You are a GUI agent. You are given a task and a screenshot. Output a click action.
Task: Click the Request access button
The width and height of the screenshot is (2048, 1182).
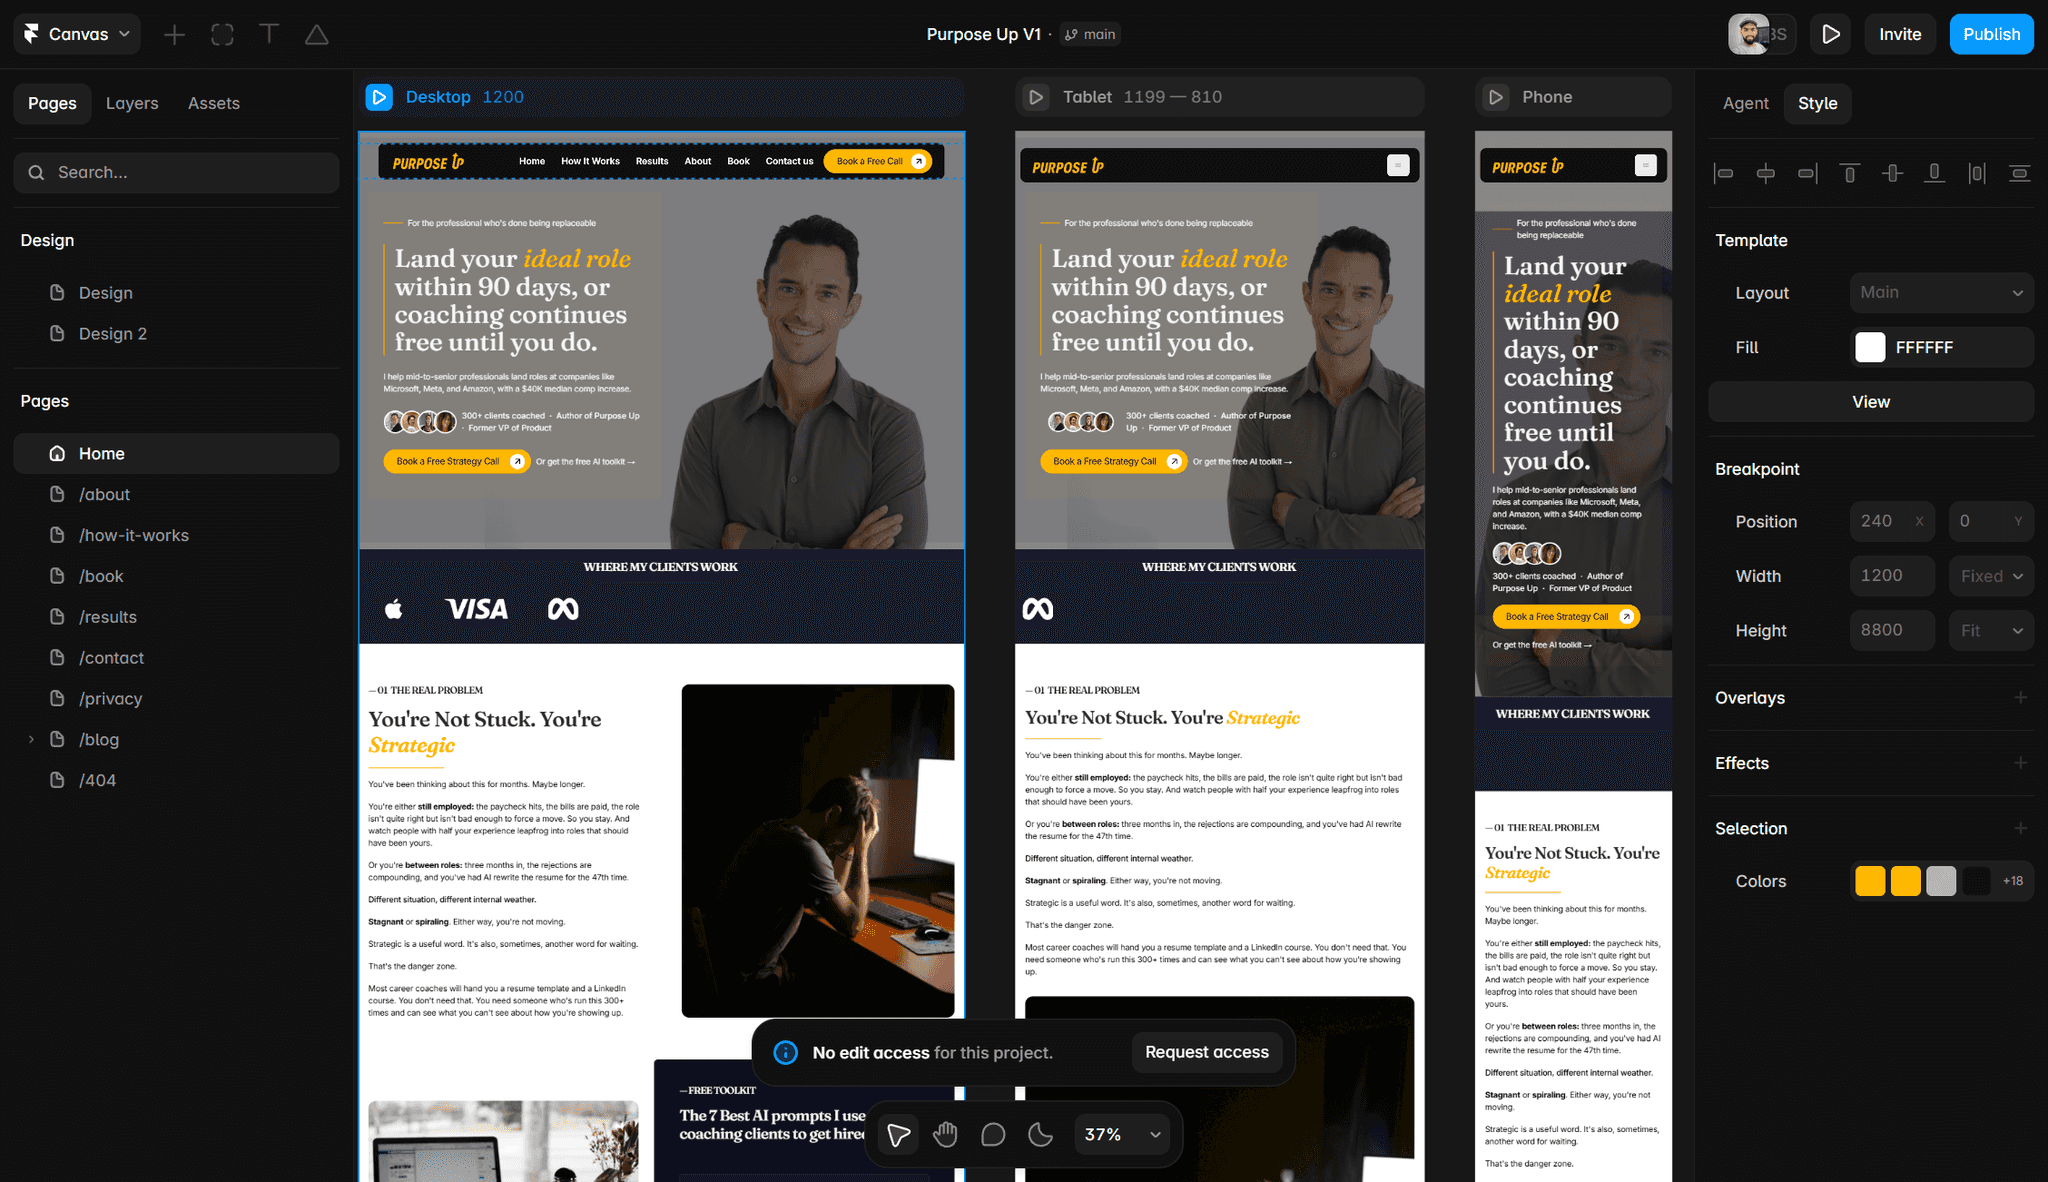coord(1207,1052)
